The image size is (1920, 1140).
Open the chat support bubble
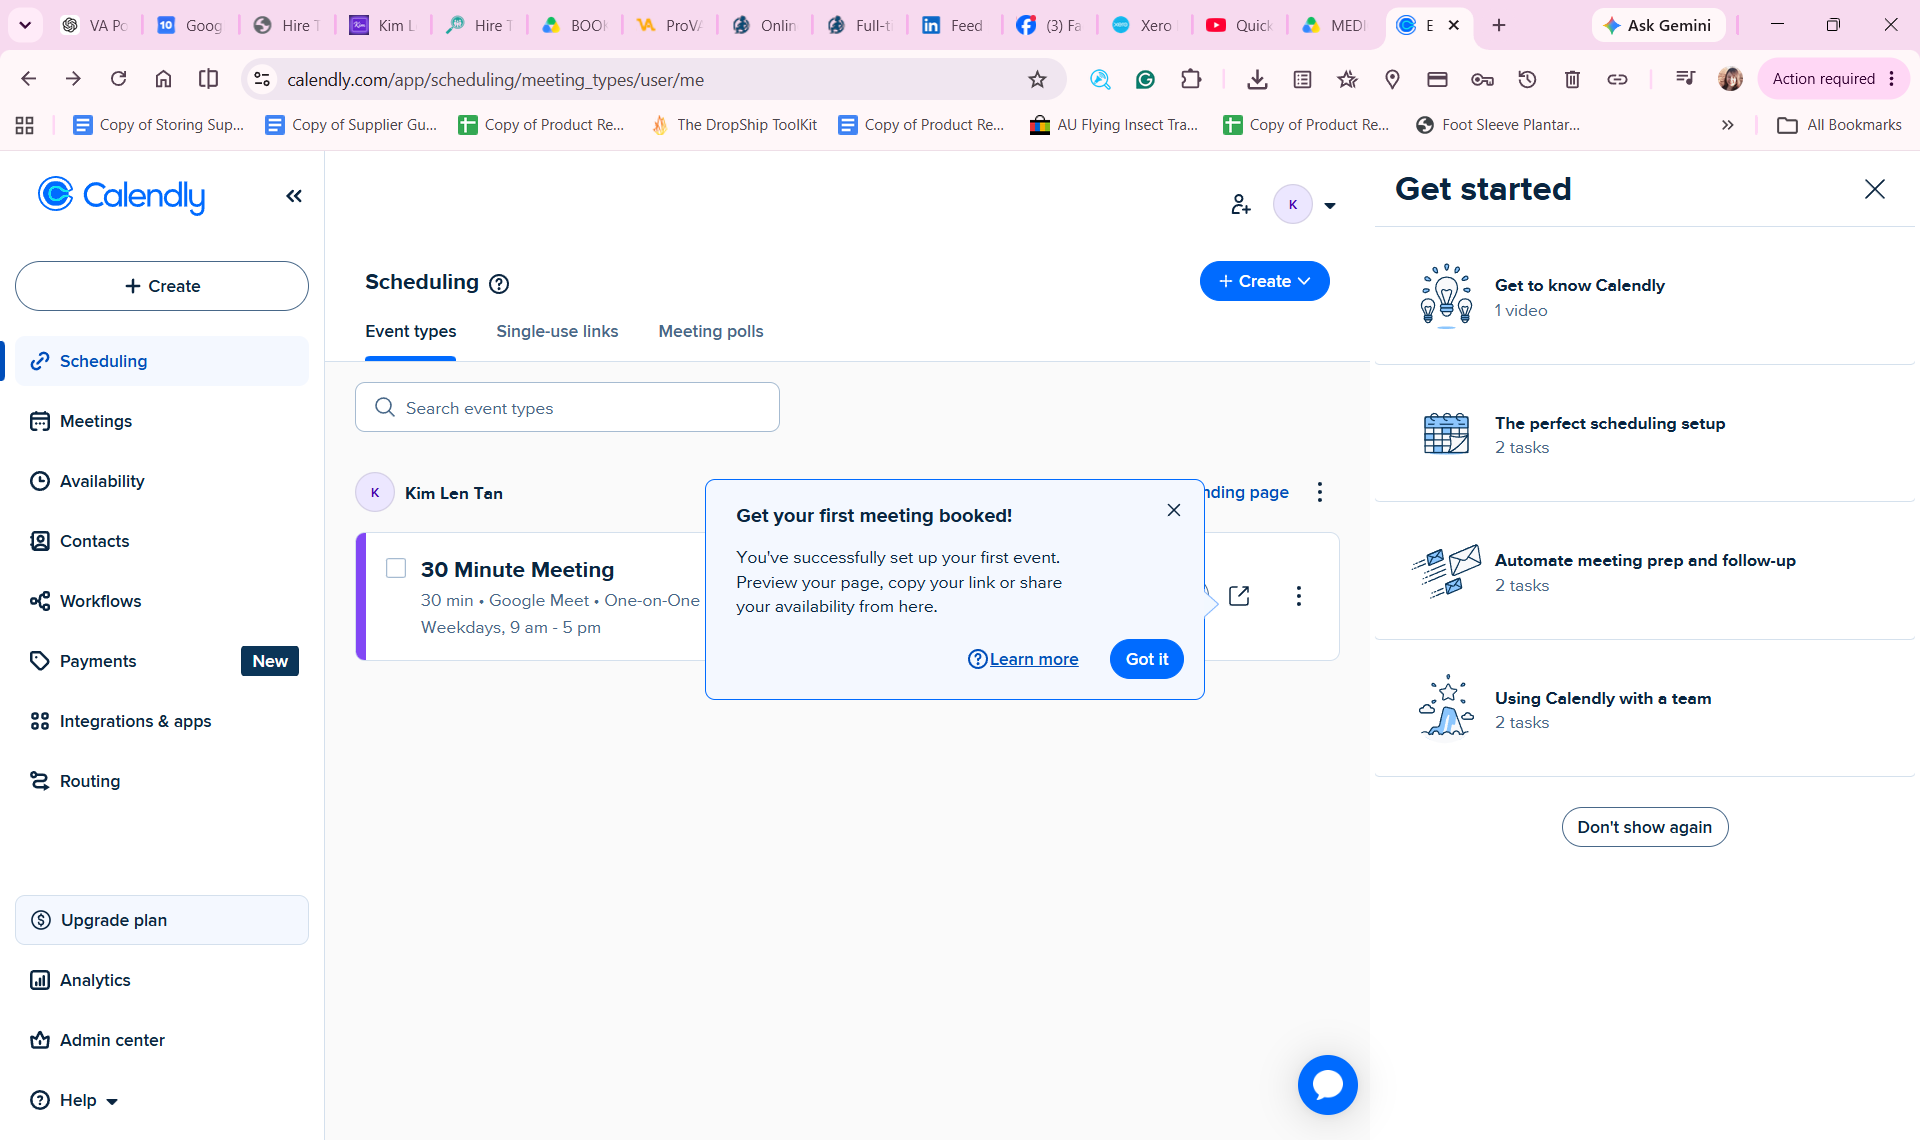click(1328, 1085)
